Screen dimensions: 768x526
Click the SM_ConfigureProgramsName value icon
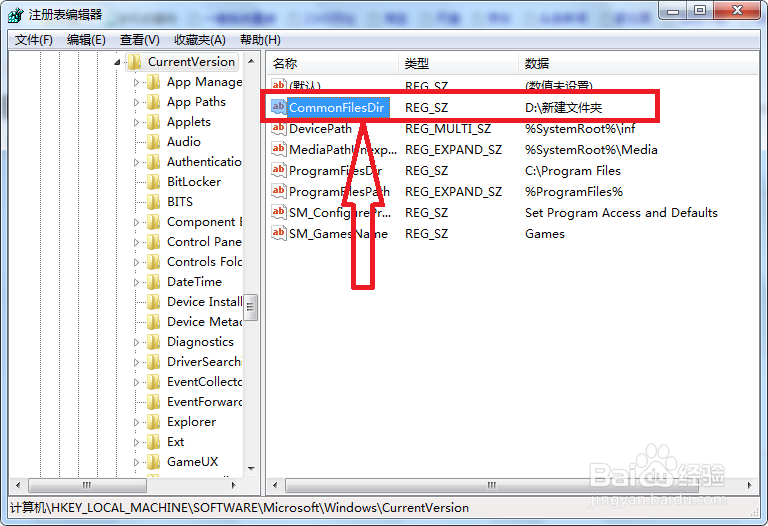click(279, 212)
